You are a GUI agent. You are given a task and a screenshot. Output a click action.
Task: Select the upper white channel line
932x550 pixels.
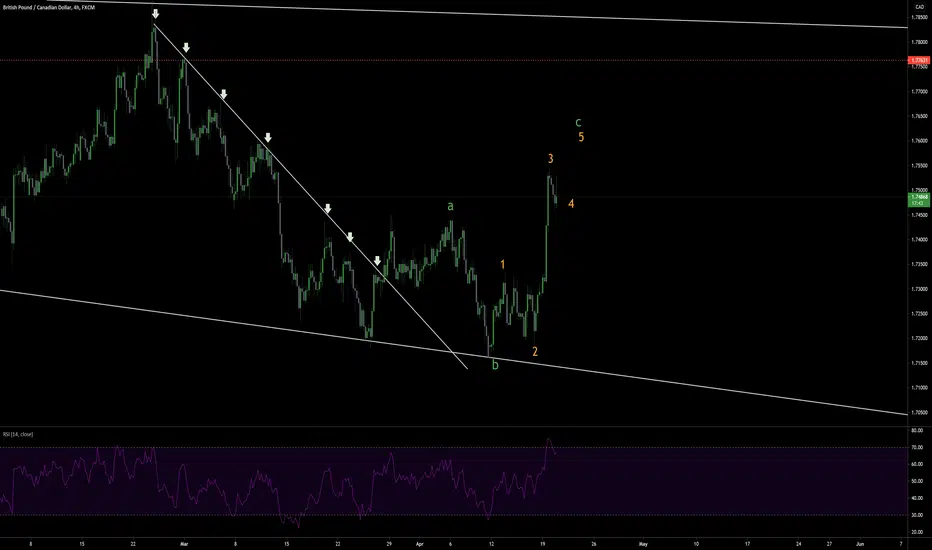[x=476, y=14]
